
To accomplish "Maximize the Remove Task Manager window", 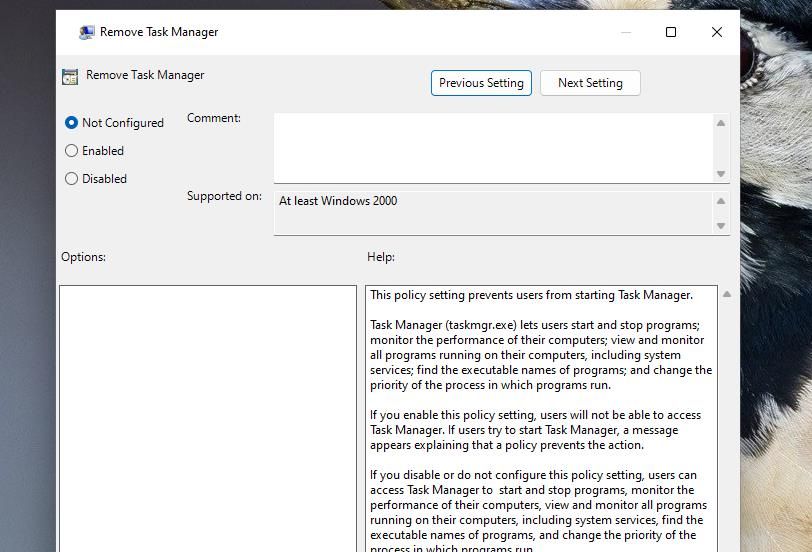I will pos(671,32).
